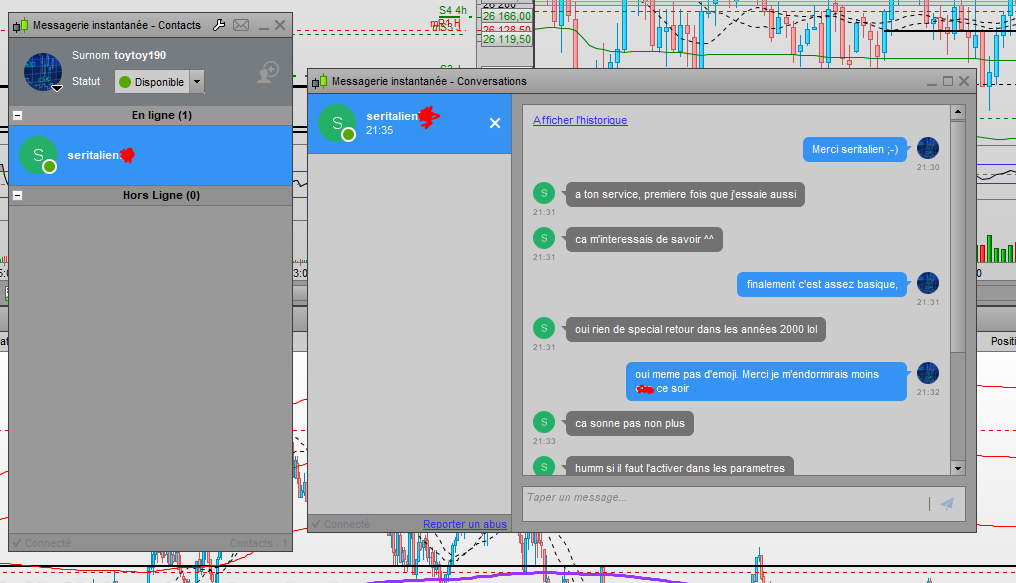1016x583 pixels.
Task: Maximize the Conversations window
Action: coord(947,81)
